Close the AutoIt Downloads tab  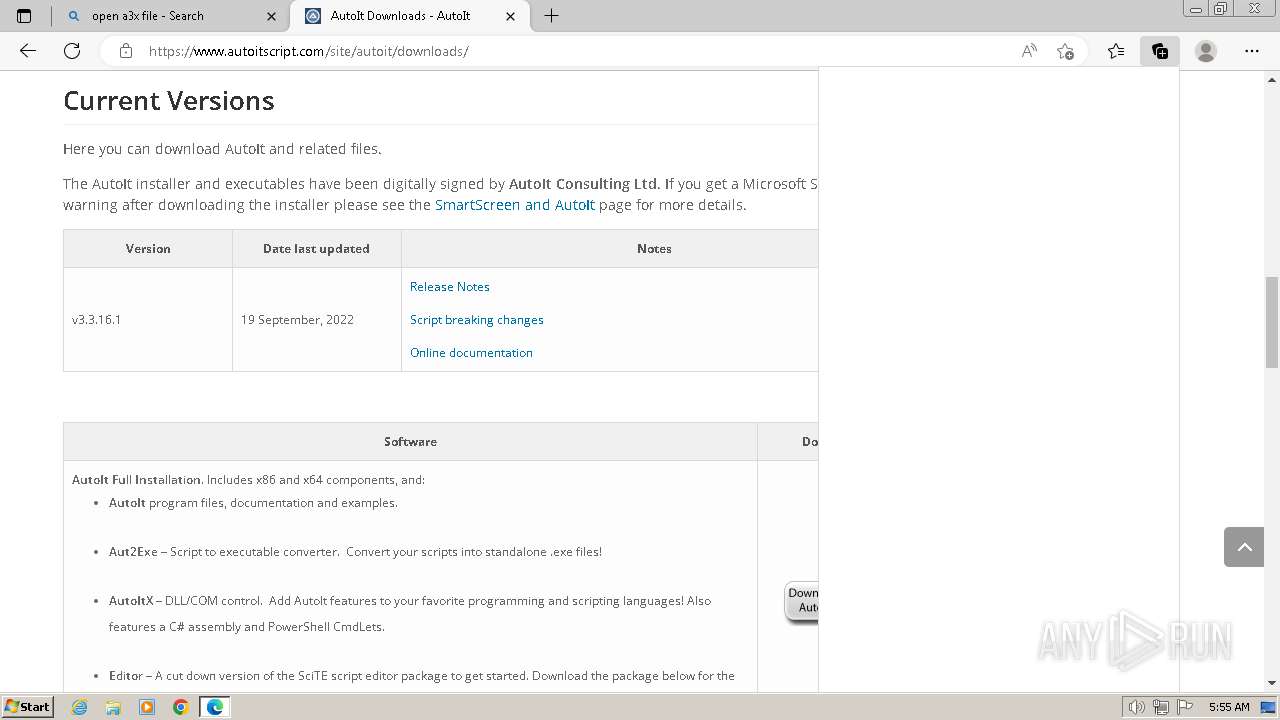(x=511, y=16)
